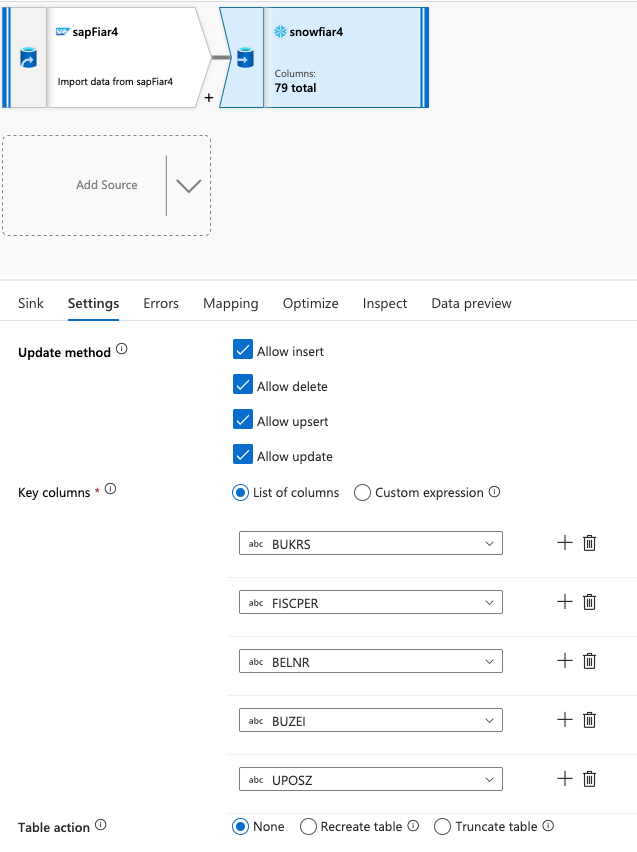Choose the Recreate table option
The width and height of the screenshot is (637, 852).
pos(308,827)
